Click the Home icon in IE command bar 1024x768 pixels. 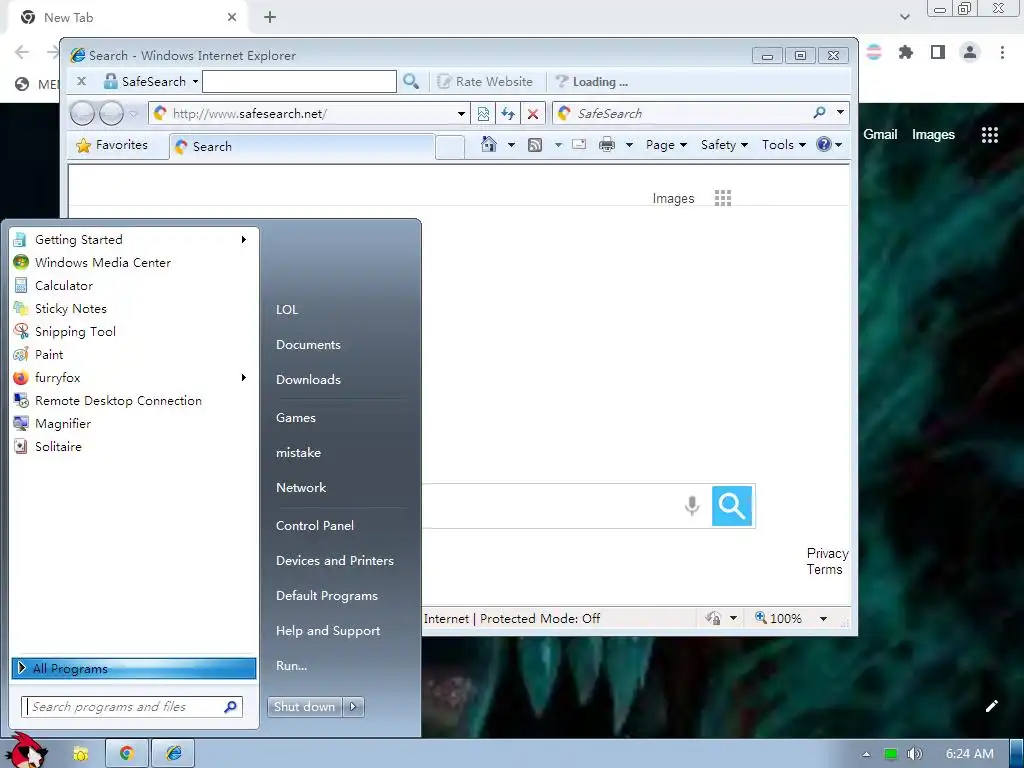[x=488, y=144]
